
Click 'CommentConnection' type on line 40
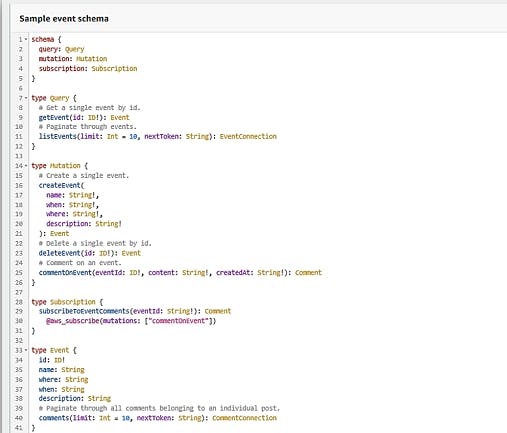point(244,418)
